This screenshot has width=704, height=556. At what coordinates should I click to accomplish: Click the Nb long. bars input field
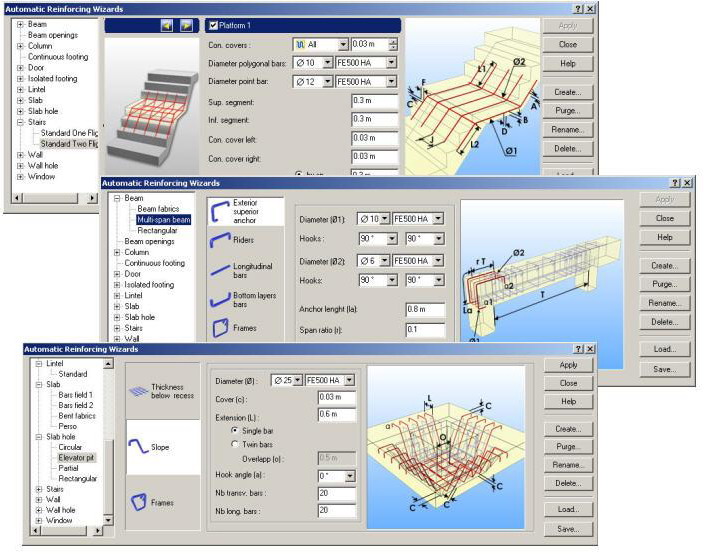337,511
